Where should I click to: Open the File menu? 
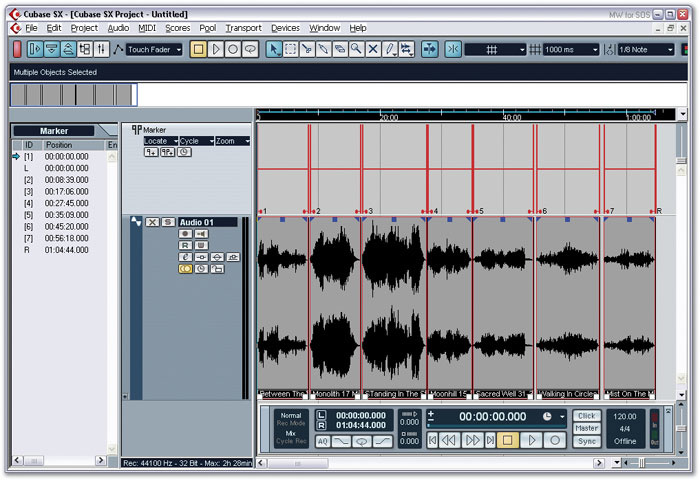(31, 28)
